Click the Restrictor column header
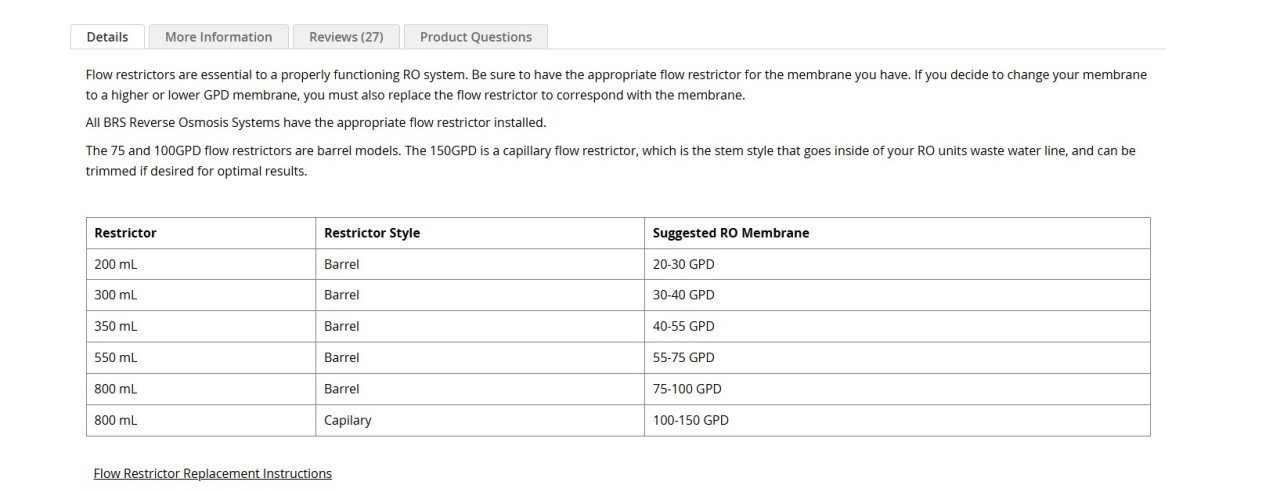1280x489 pixels. (125, 233)
